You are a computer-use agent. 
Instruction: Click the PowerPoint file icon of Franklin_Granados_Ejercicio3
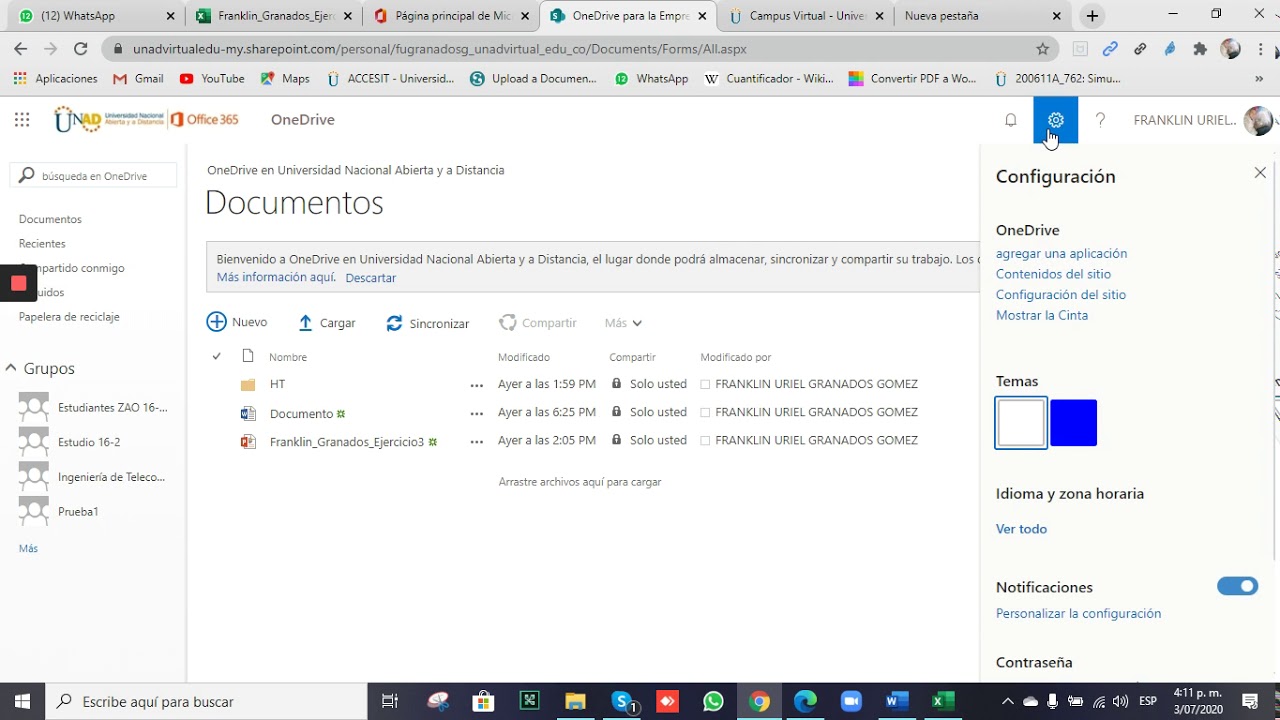click(x=248, y=441)
